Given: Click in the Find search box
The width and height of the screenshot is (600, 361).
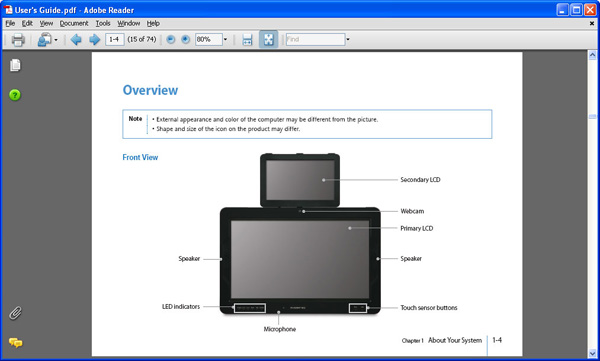Looking at the screenshot, I should [x=315, y=39].
